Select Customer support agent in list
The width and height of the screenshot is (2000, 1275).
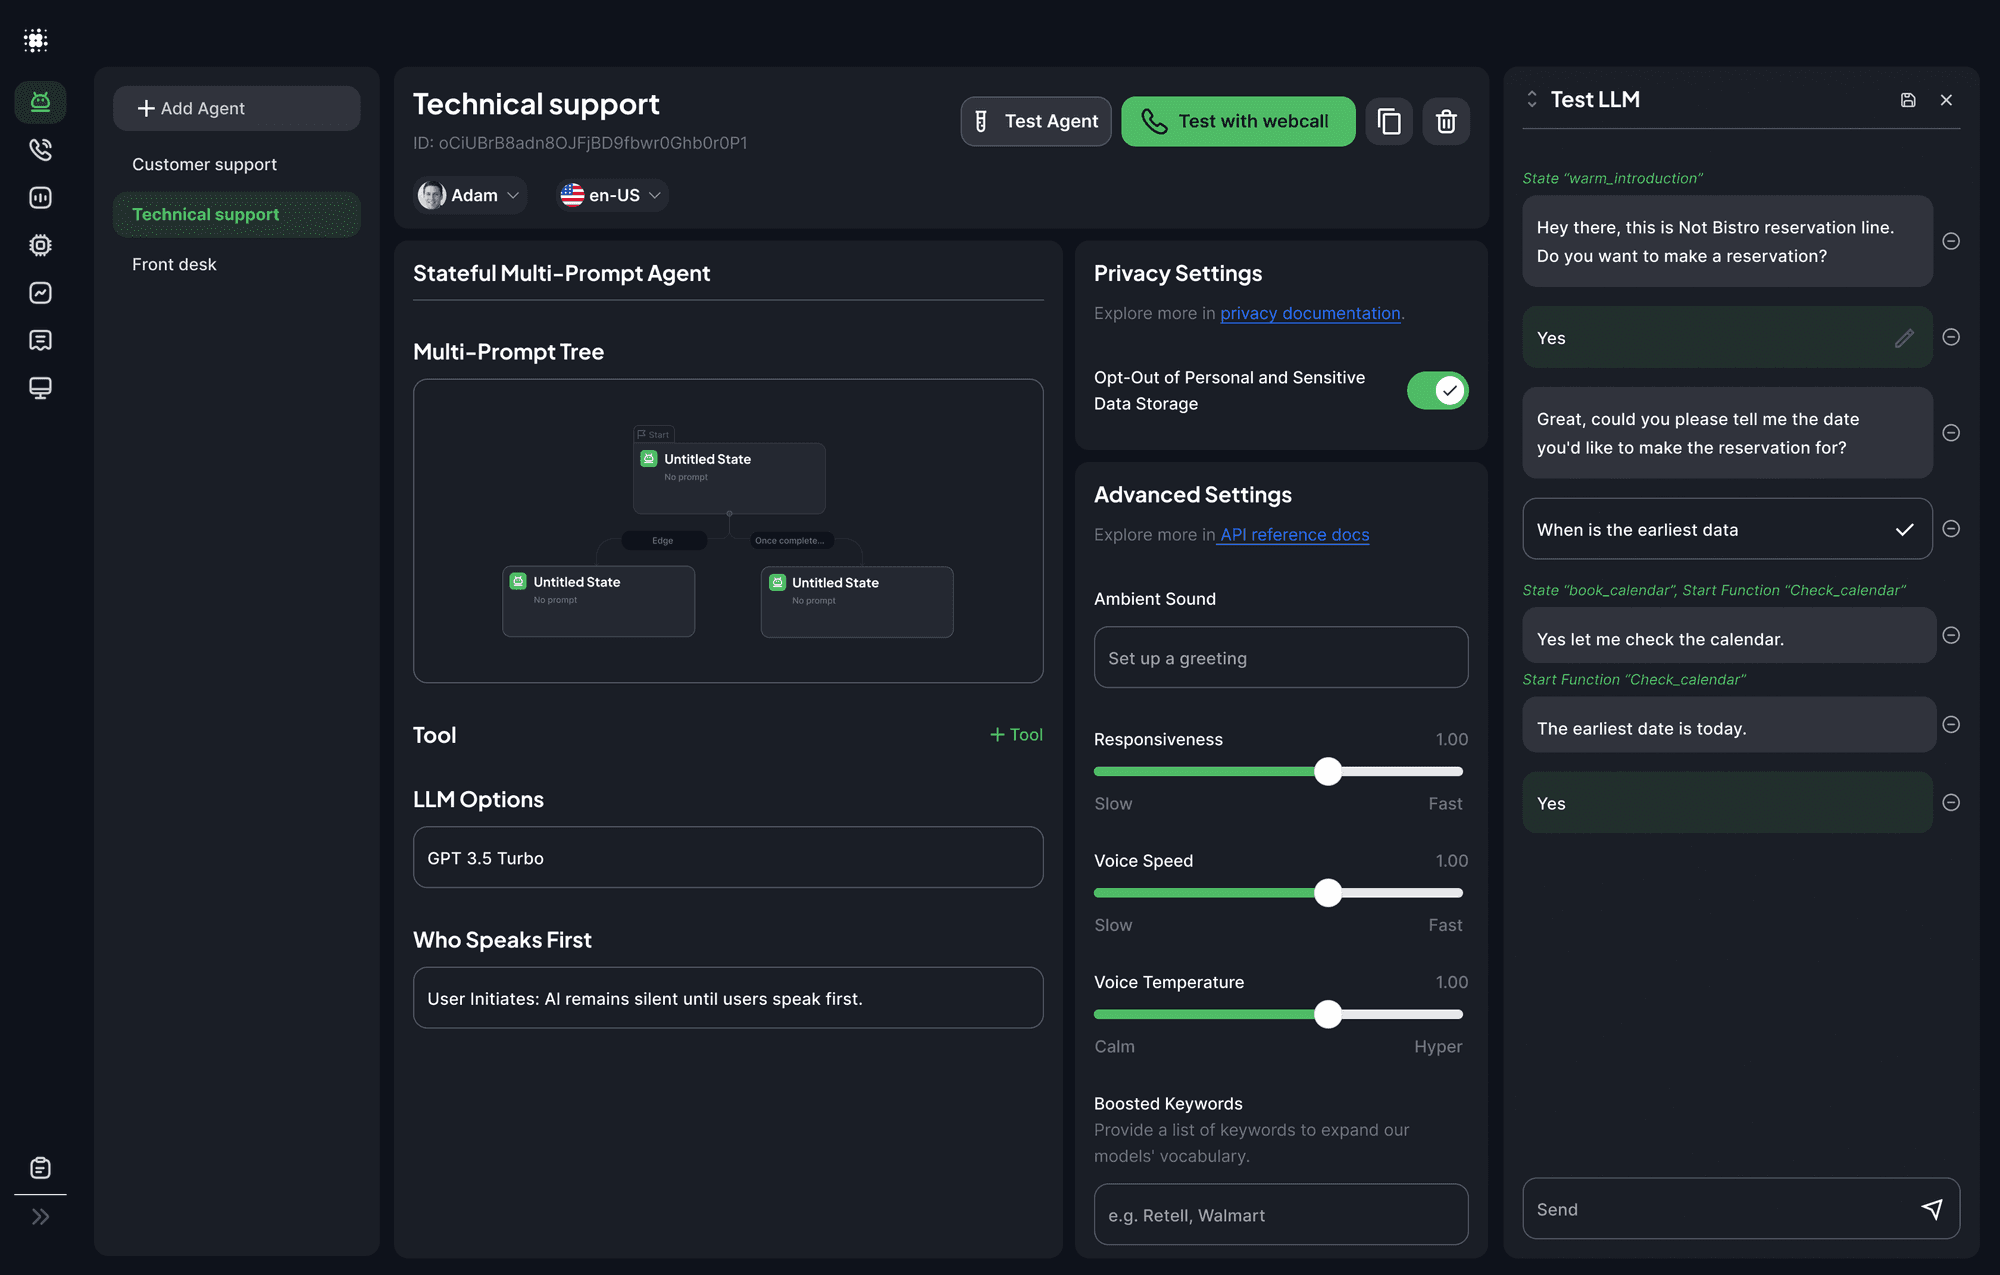(x=204, y=164)
